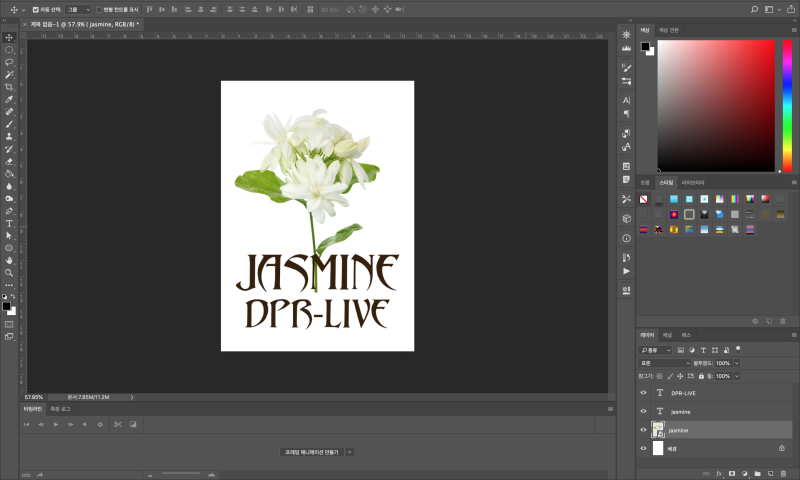Select the Magic Wand tool

[x=9, y=74]
